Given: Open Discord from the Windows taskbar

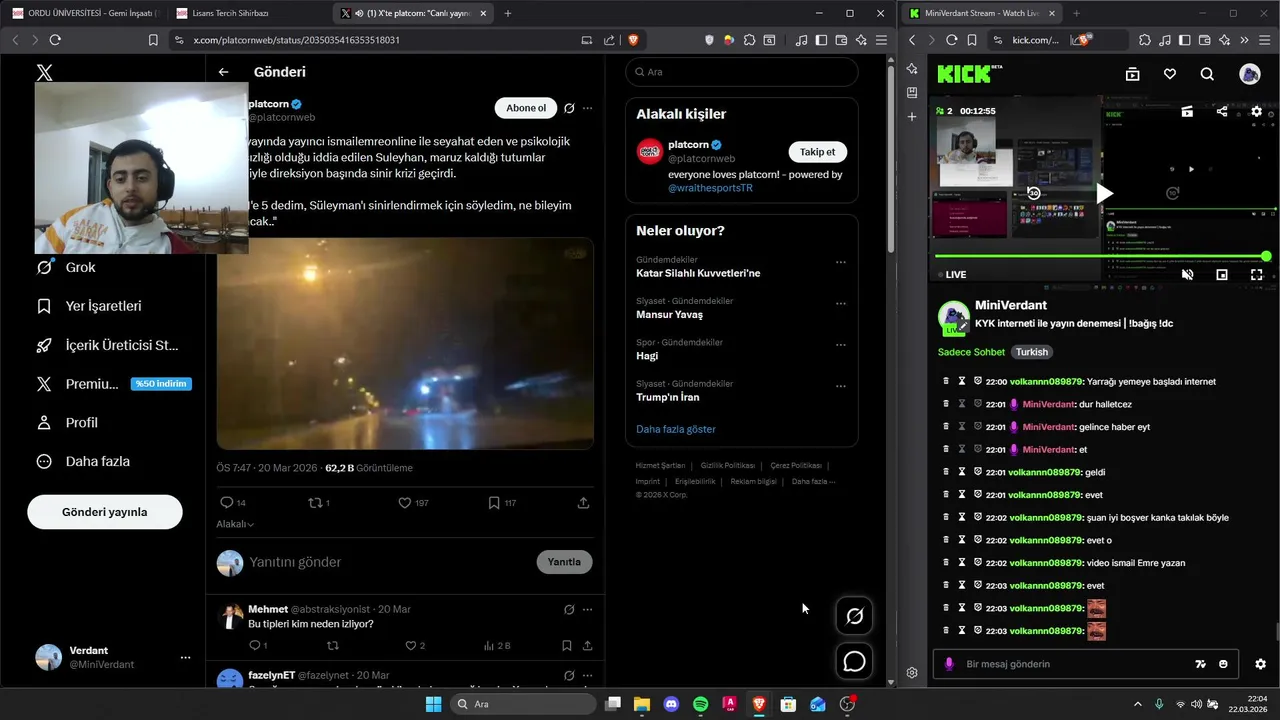Looking at the screenshot, I should [671, 704].
